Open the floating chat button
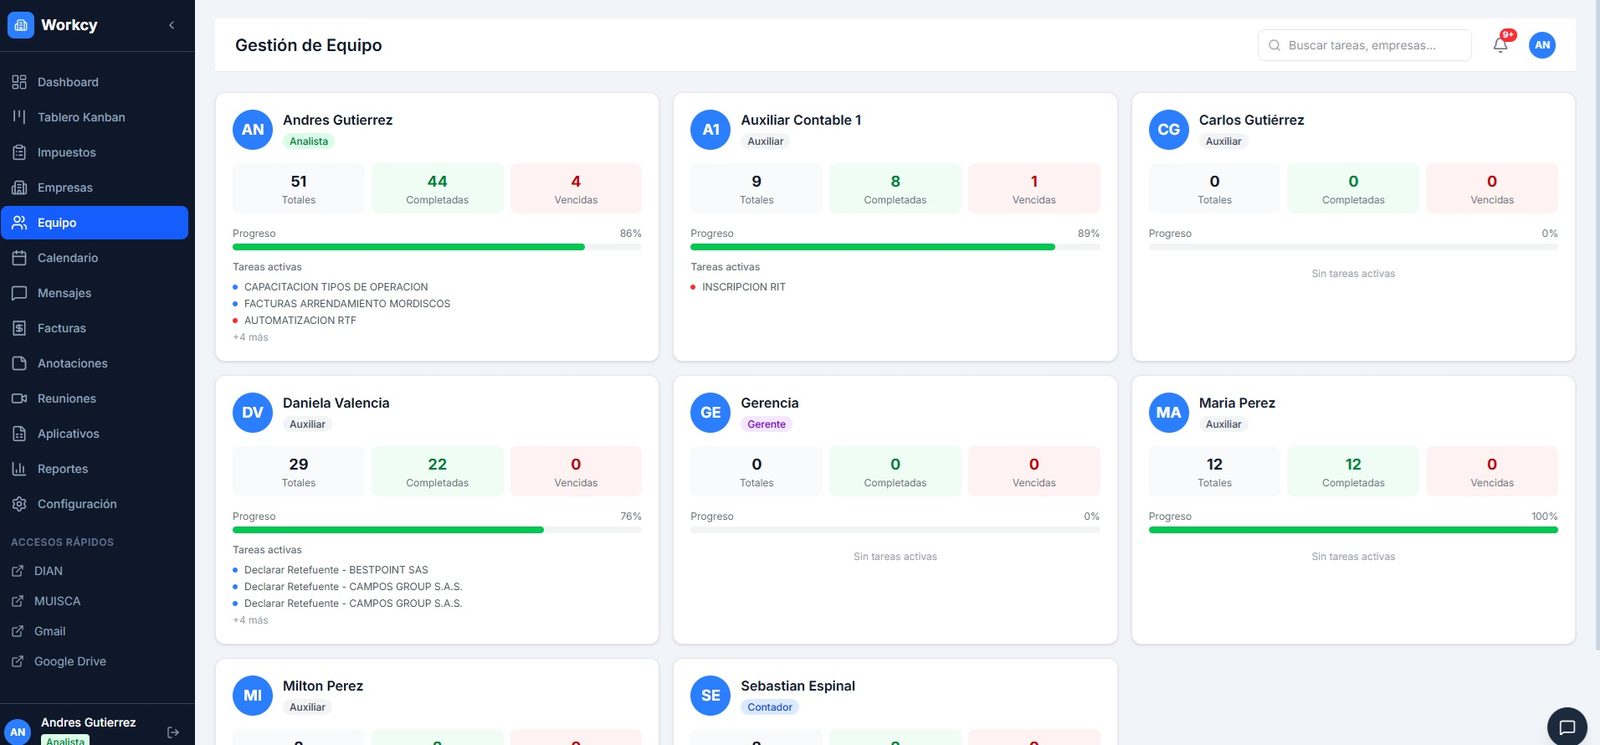 1567,727
